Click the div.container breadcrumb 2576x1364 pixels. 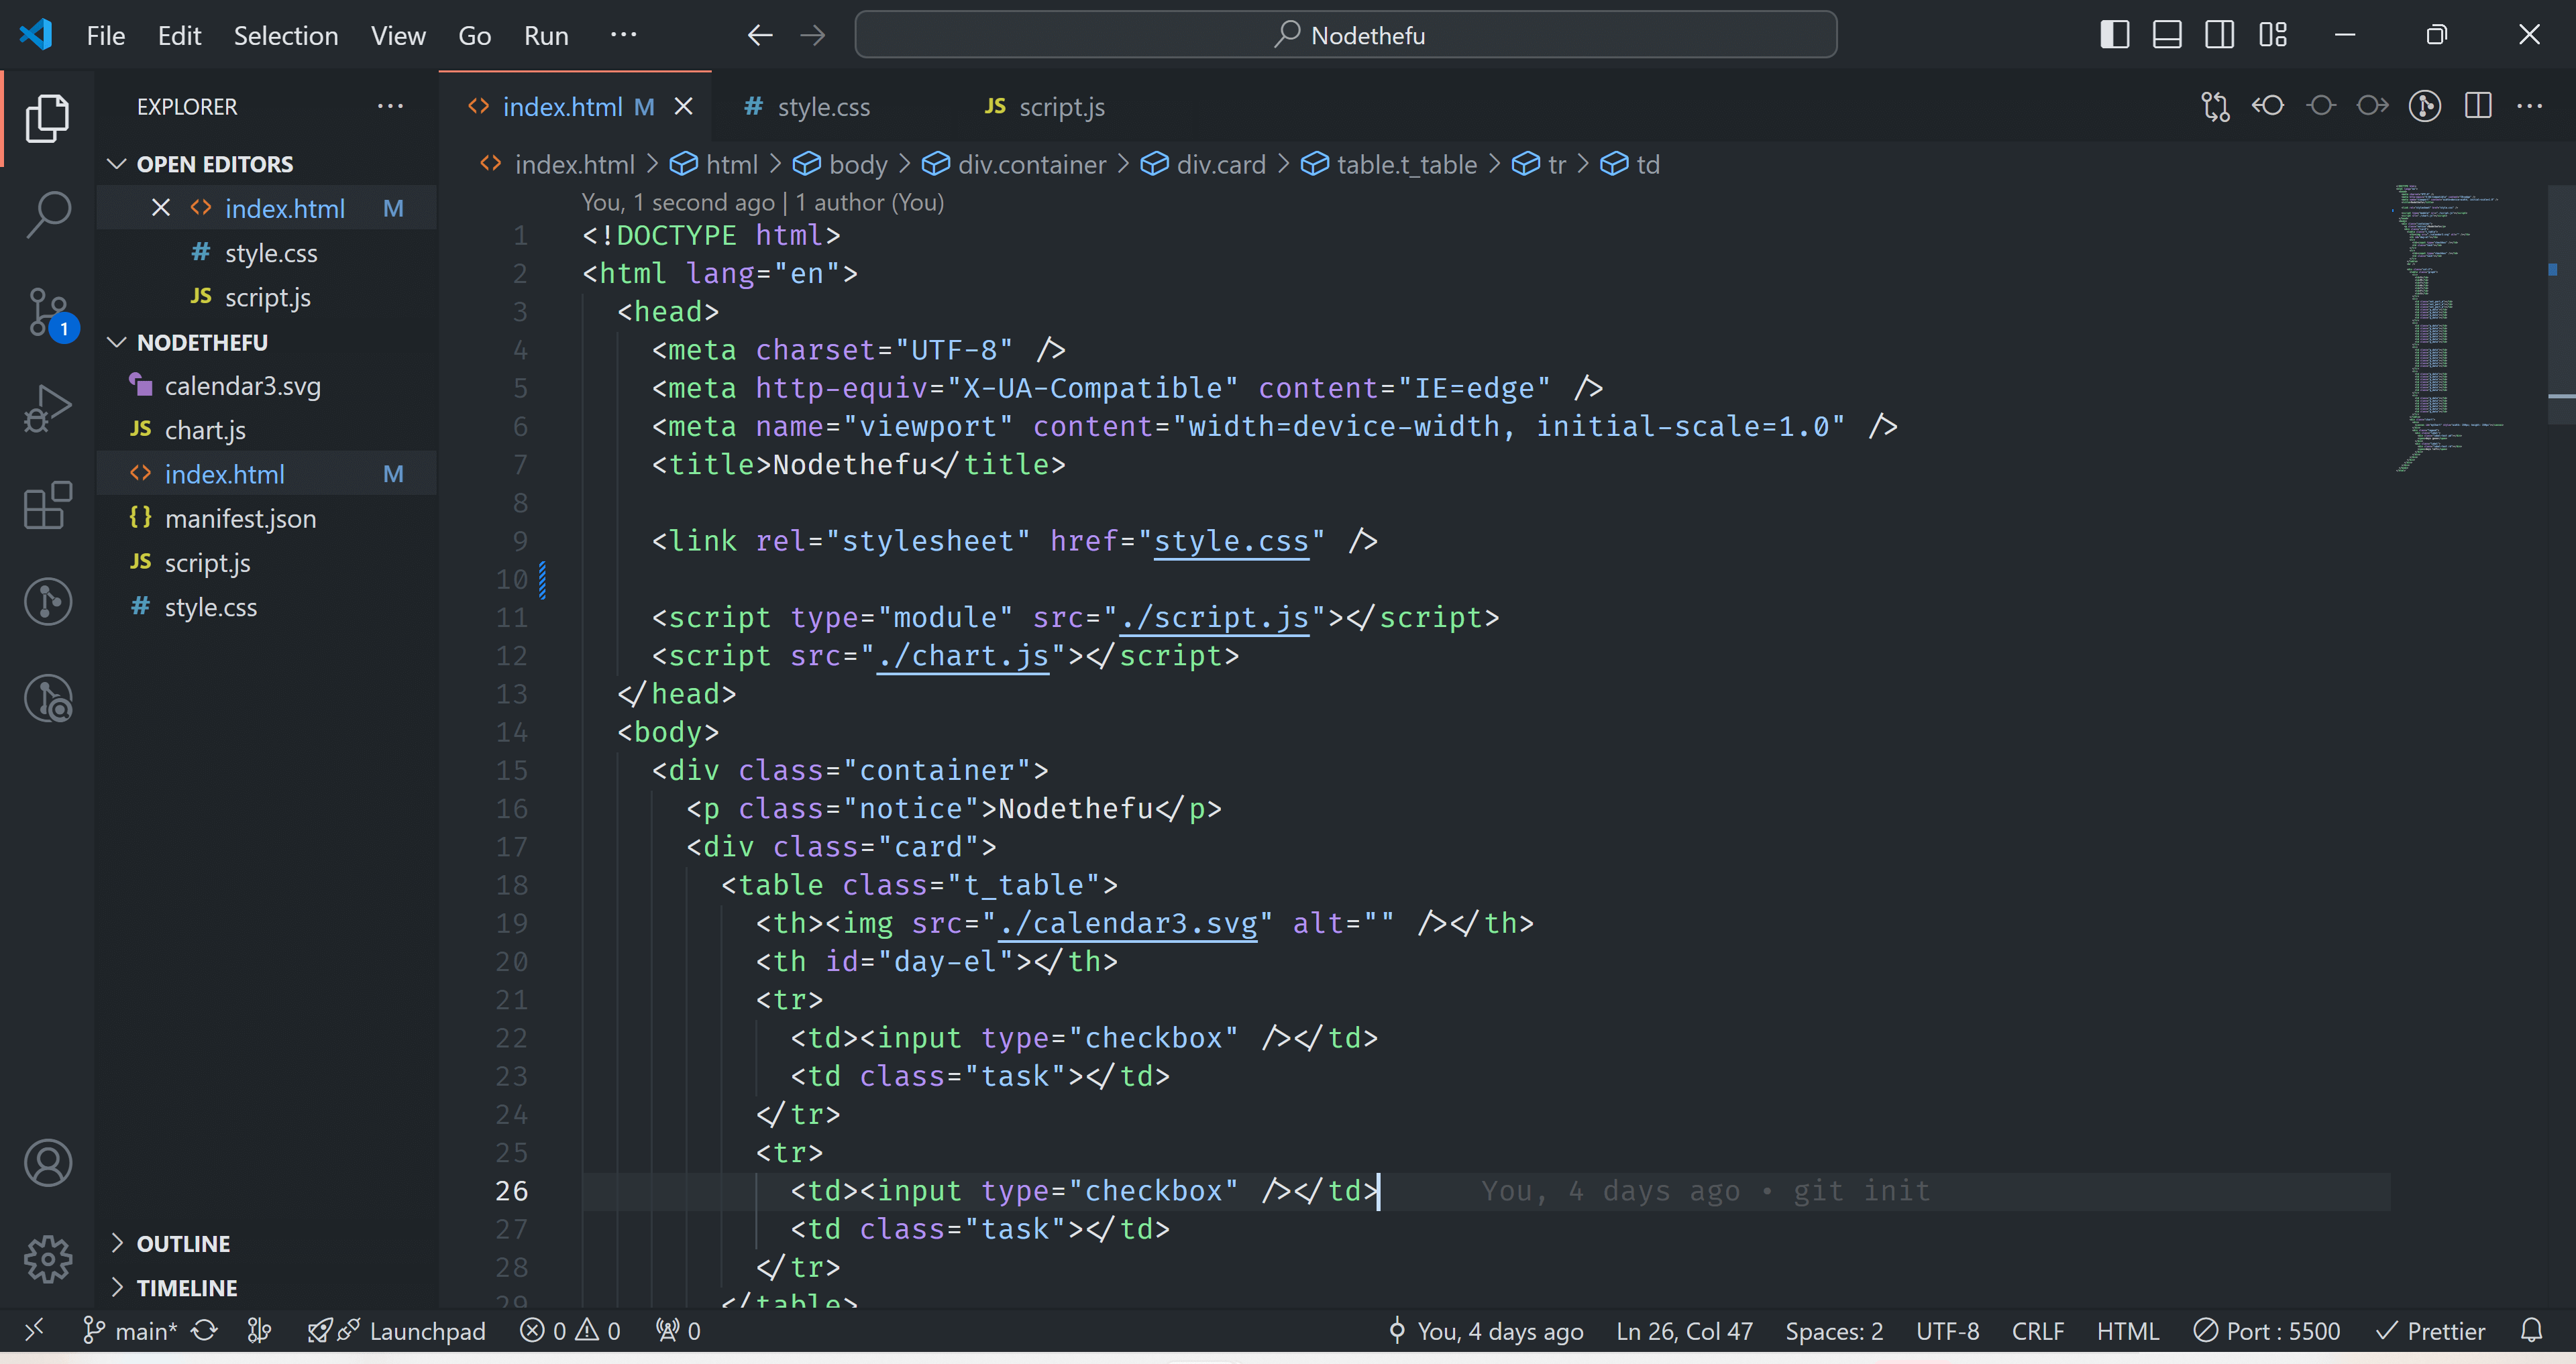pyautogui.click(x=1014, y=164)
